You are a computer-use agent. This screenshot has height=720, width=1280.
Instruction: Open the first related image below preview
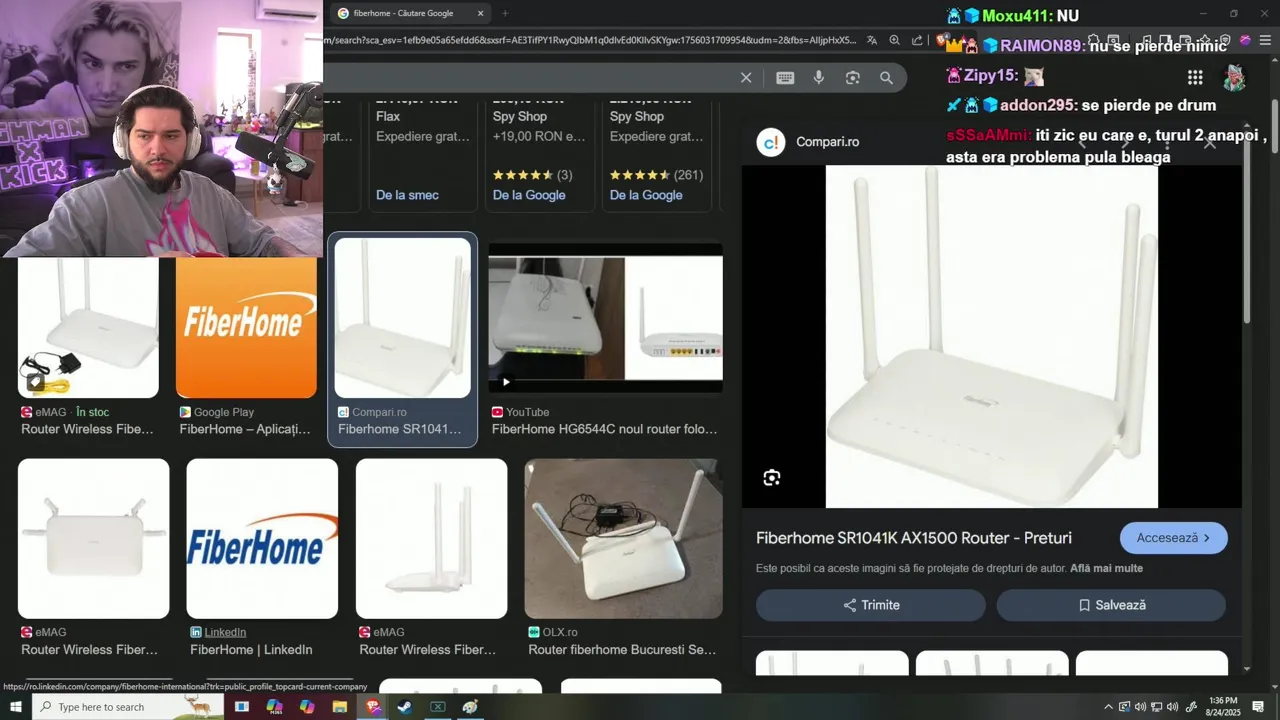(x=832, y=663)
